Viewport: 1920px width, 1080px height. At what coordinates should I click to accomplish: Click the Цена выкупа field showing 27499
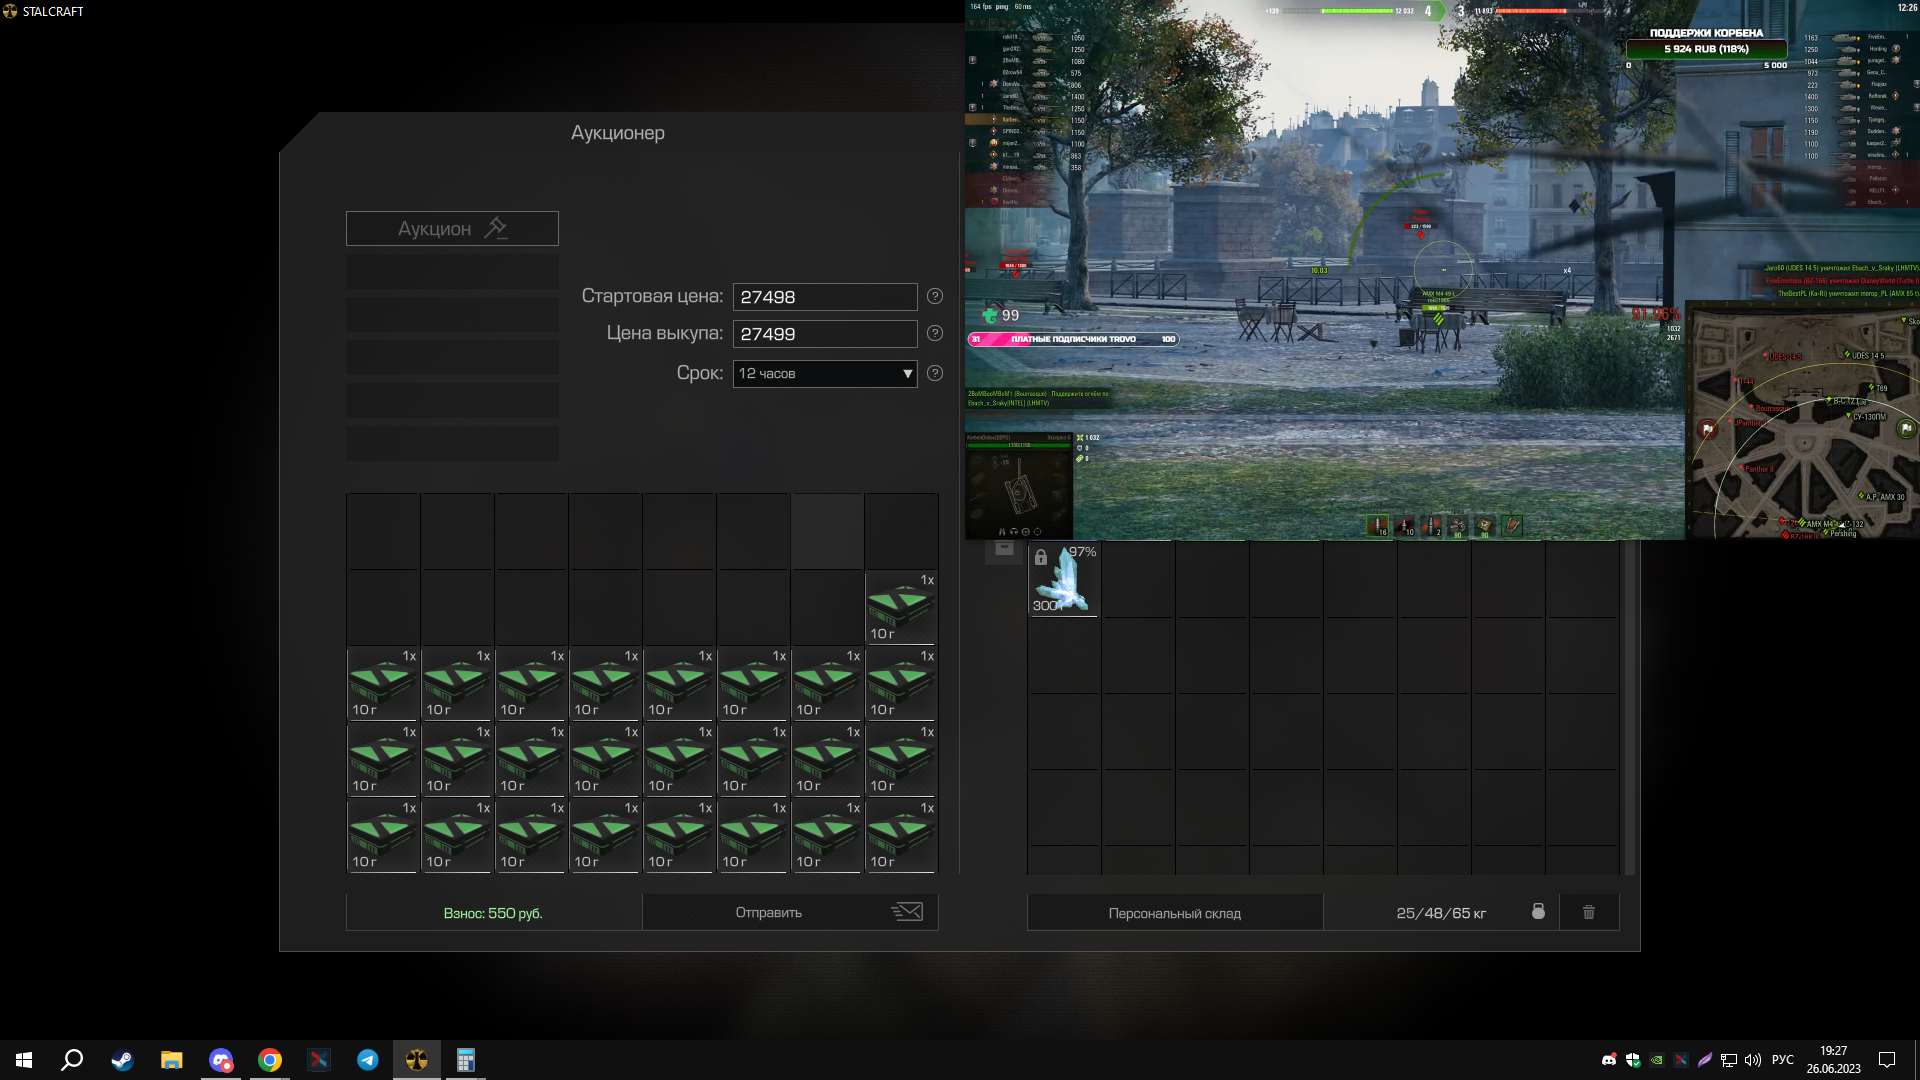[x=825, y=334]
